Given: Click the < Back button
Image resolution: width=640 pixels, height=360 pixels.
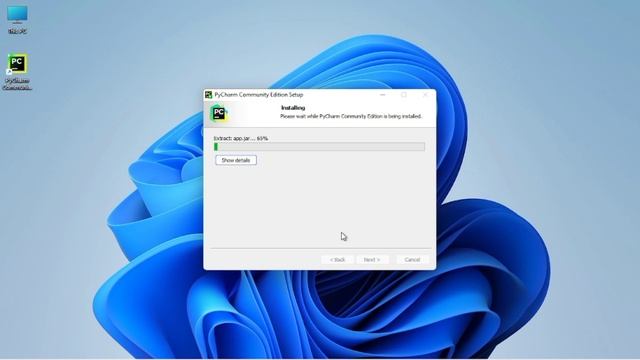Looking at the screenshot, I should click(x=338, y=260).
